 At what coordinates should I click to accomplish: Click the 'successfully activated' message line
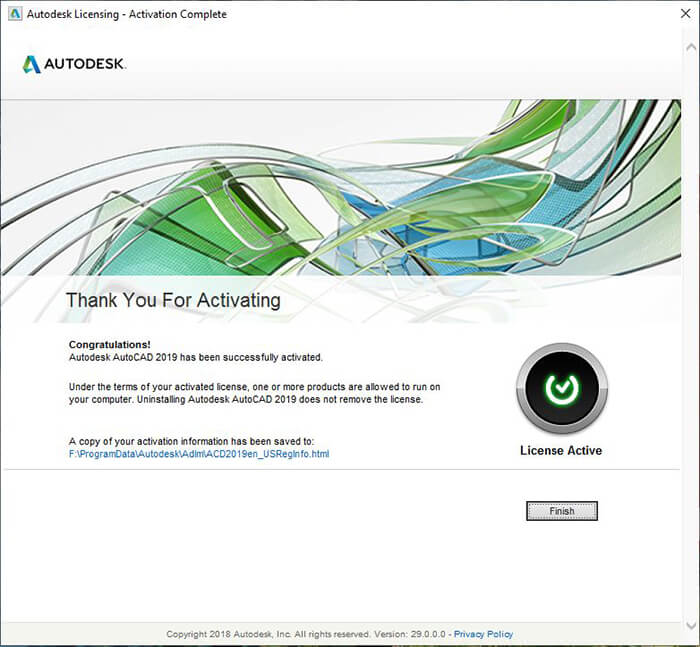[x=196, y=357]
